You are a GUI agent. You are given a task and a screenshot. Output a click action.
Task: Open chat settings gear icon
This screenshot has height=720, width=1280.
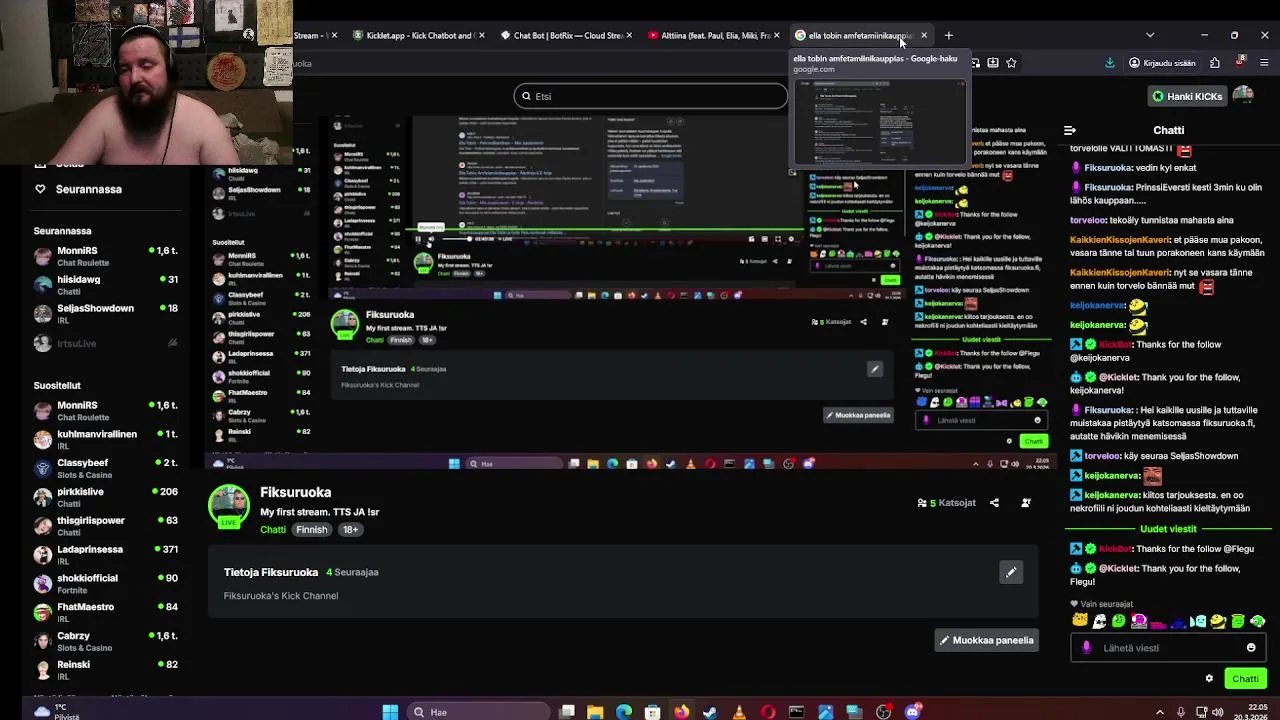[1209, 679]
